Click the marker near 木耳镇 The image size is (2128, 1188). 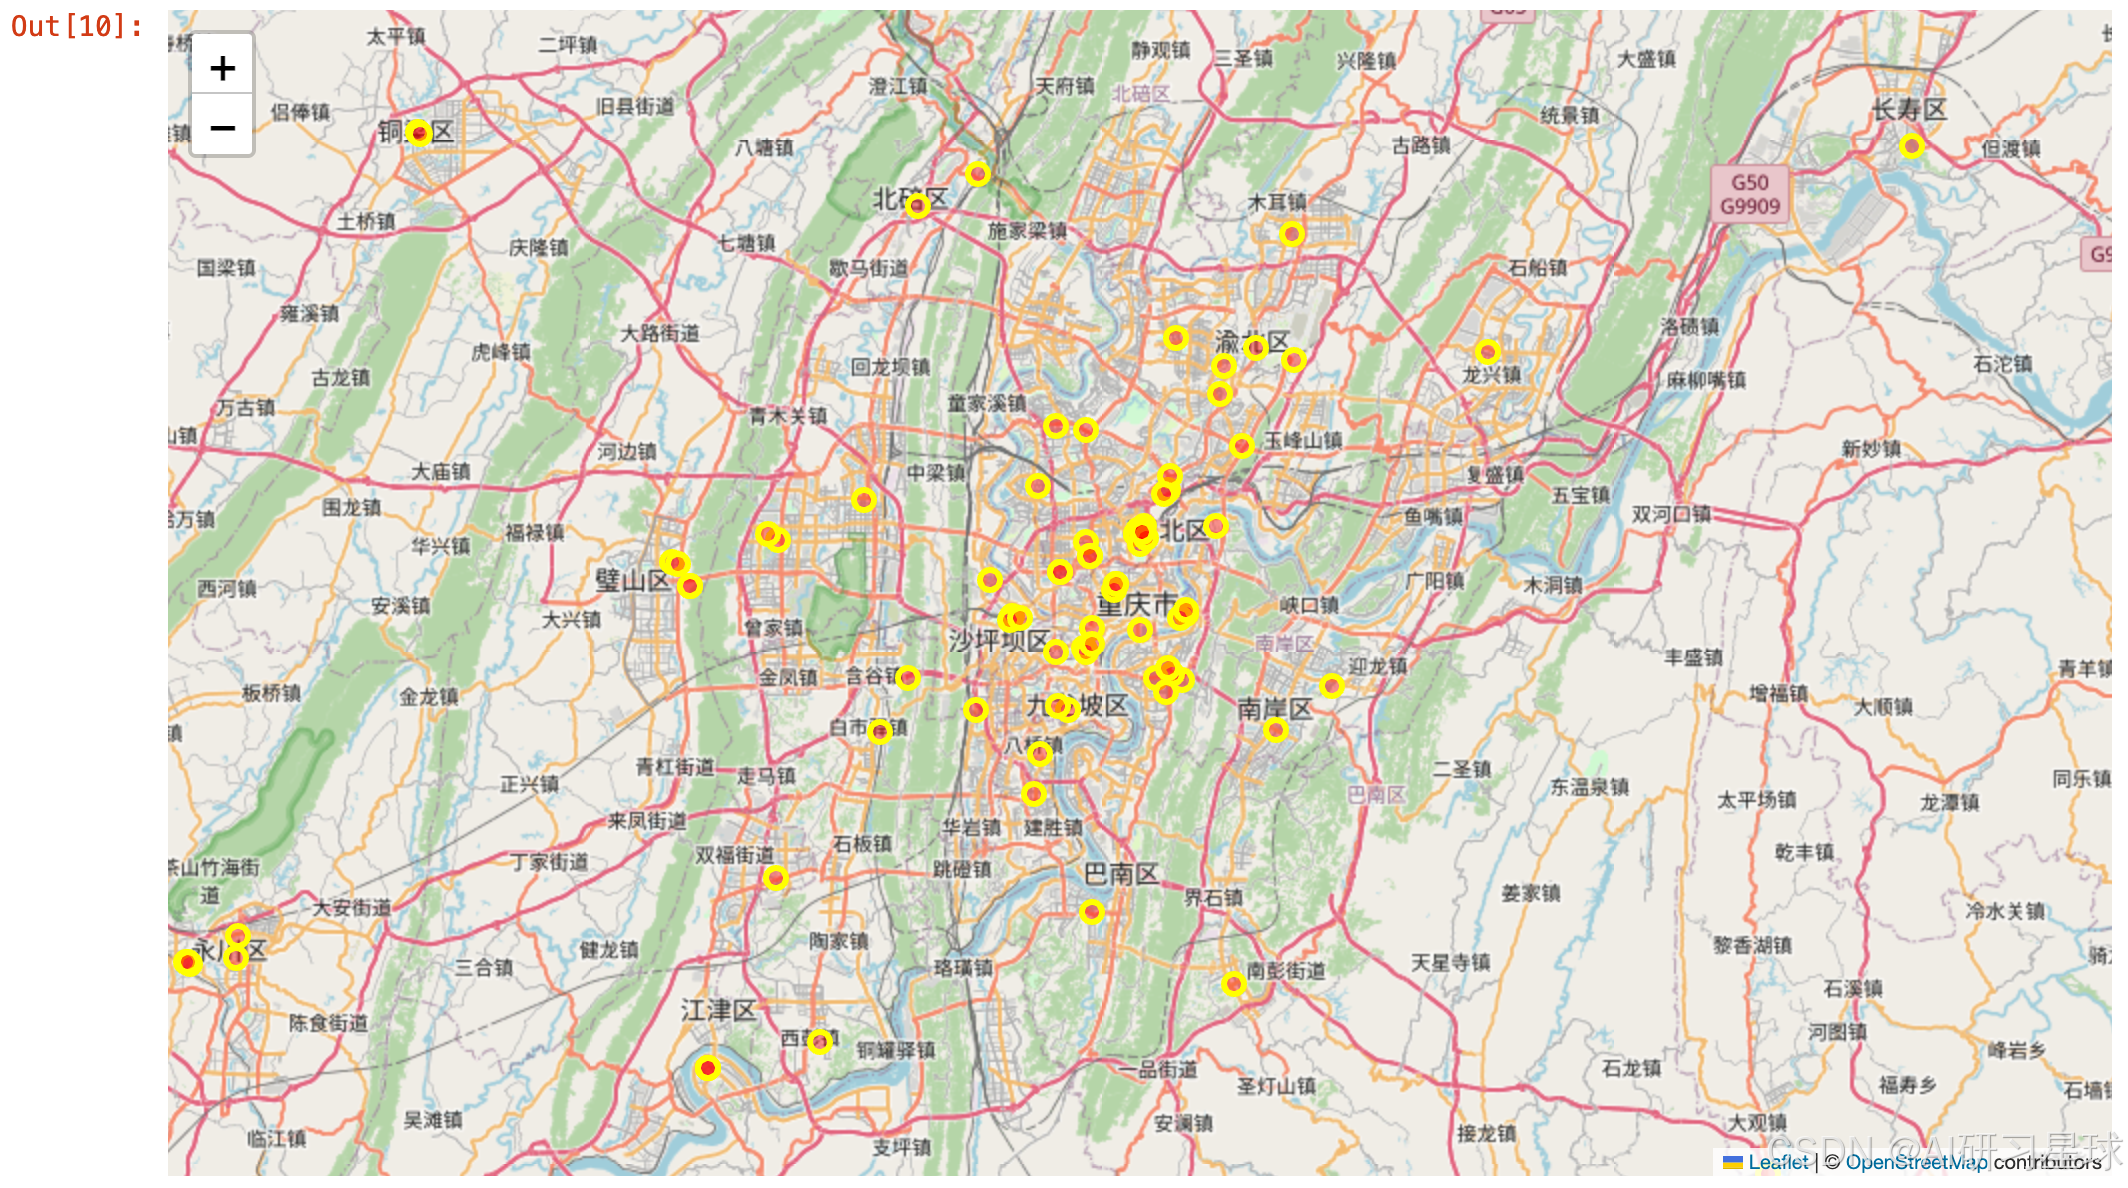[1292, 235]
